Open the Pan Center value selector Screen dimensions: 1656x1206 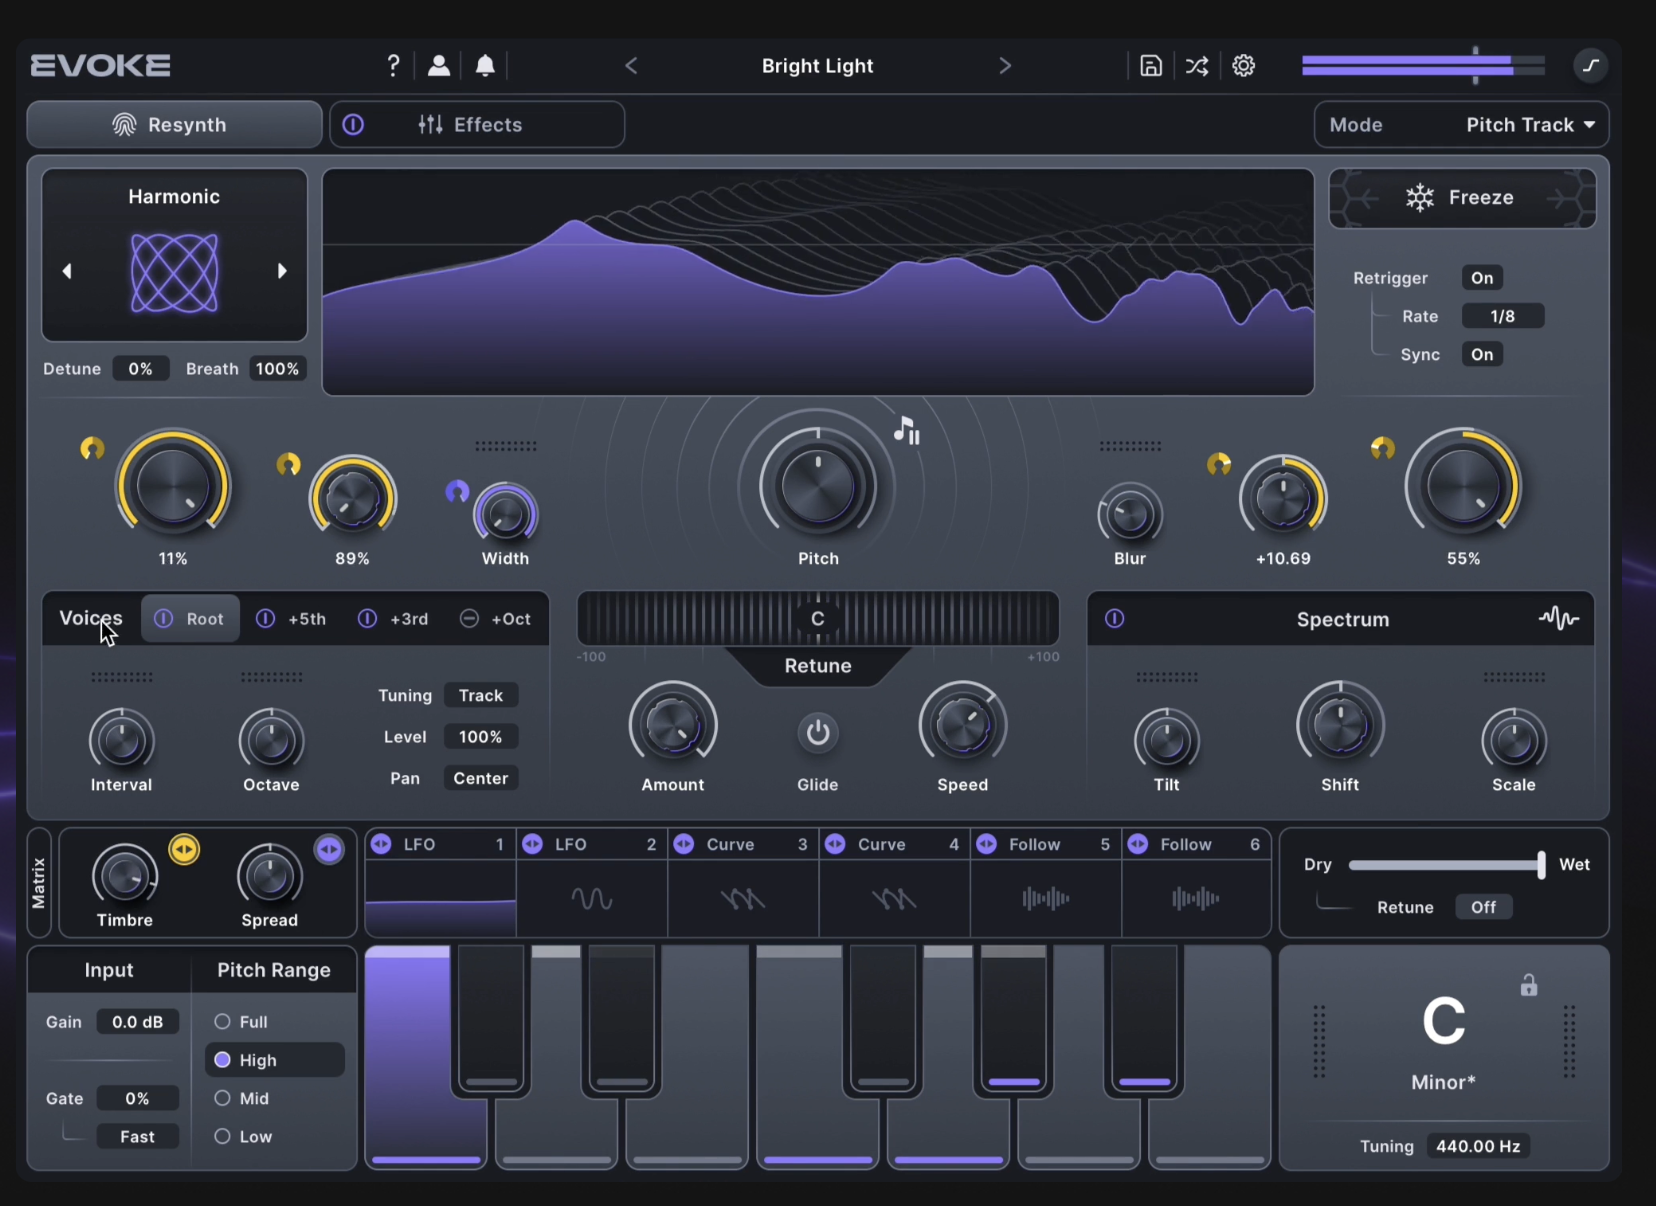(x=481, y=778)
